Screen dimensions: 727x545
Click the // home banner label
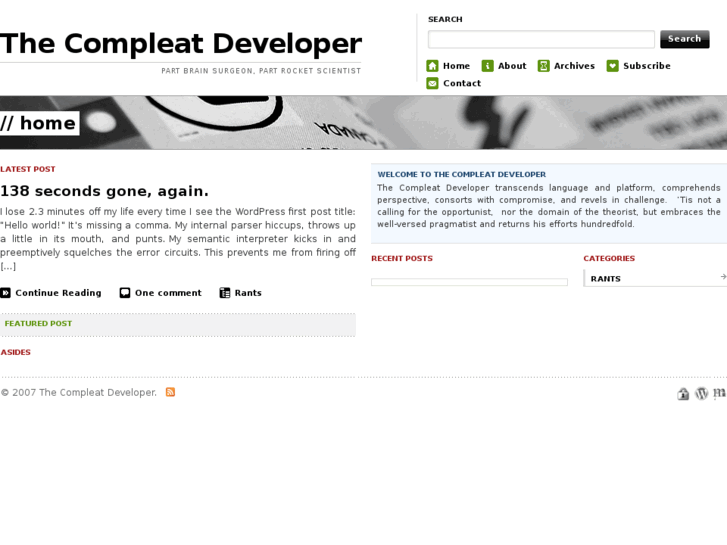[x=38, y=123]
